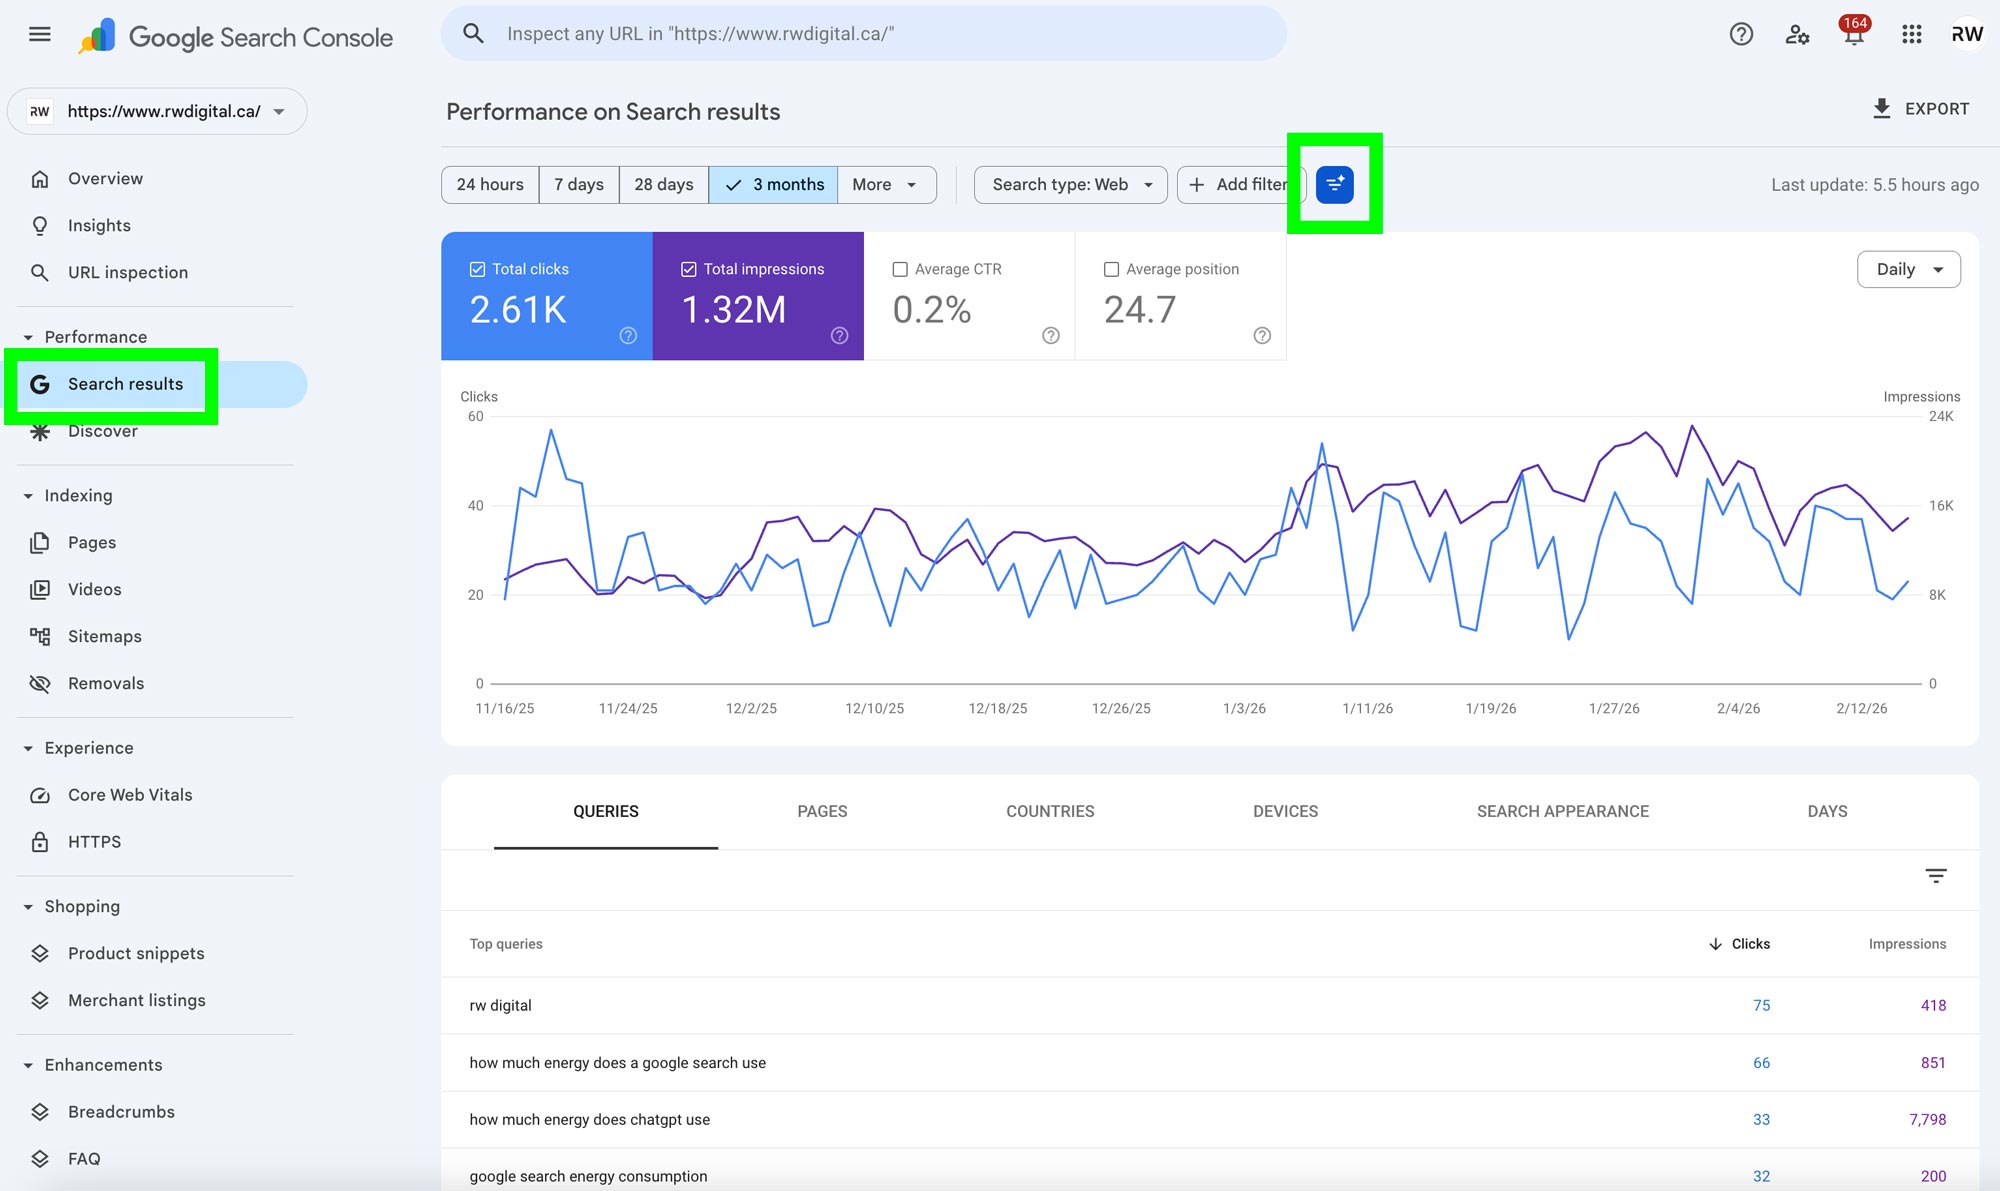This screenshot has height=1191, width=2000.
Task: Click Total clicks help icon
Action: [628, 336]
